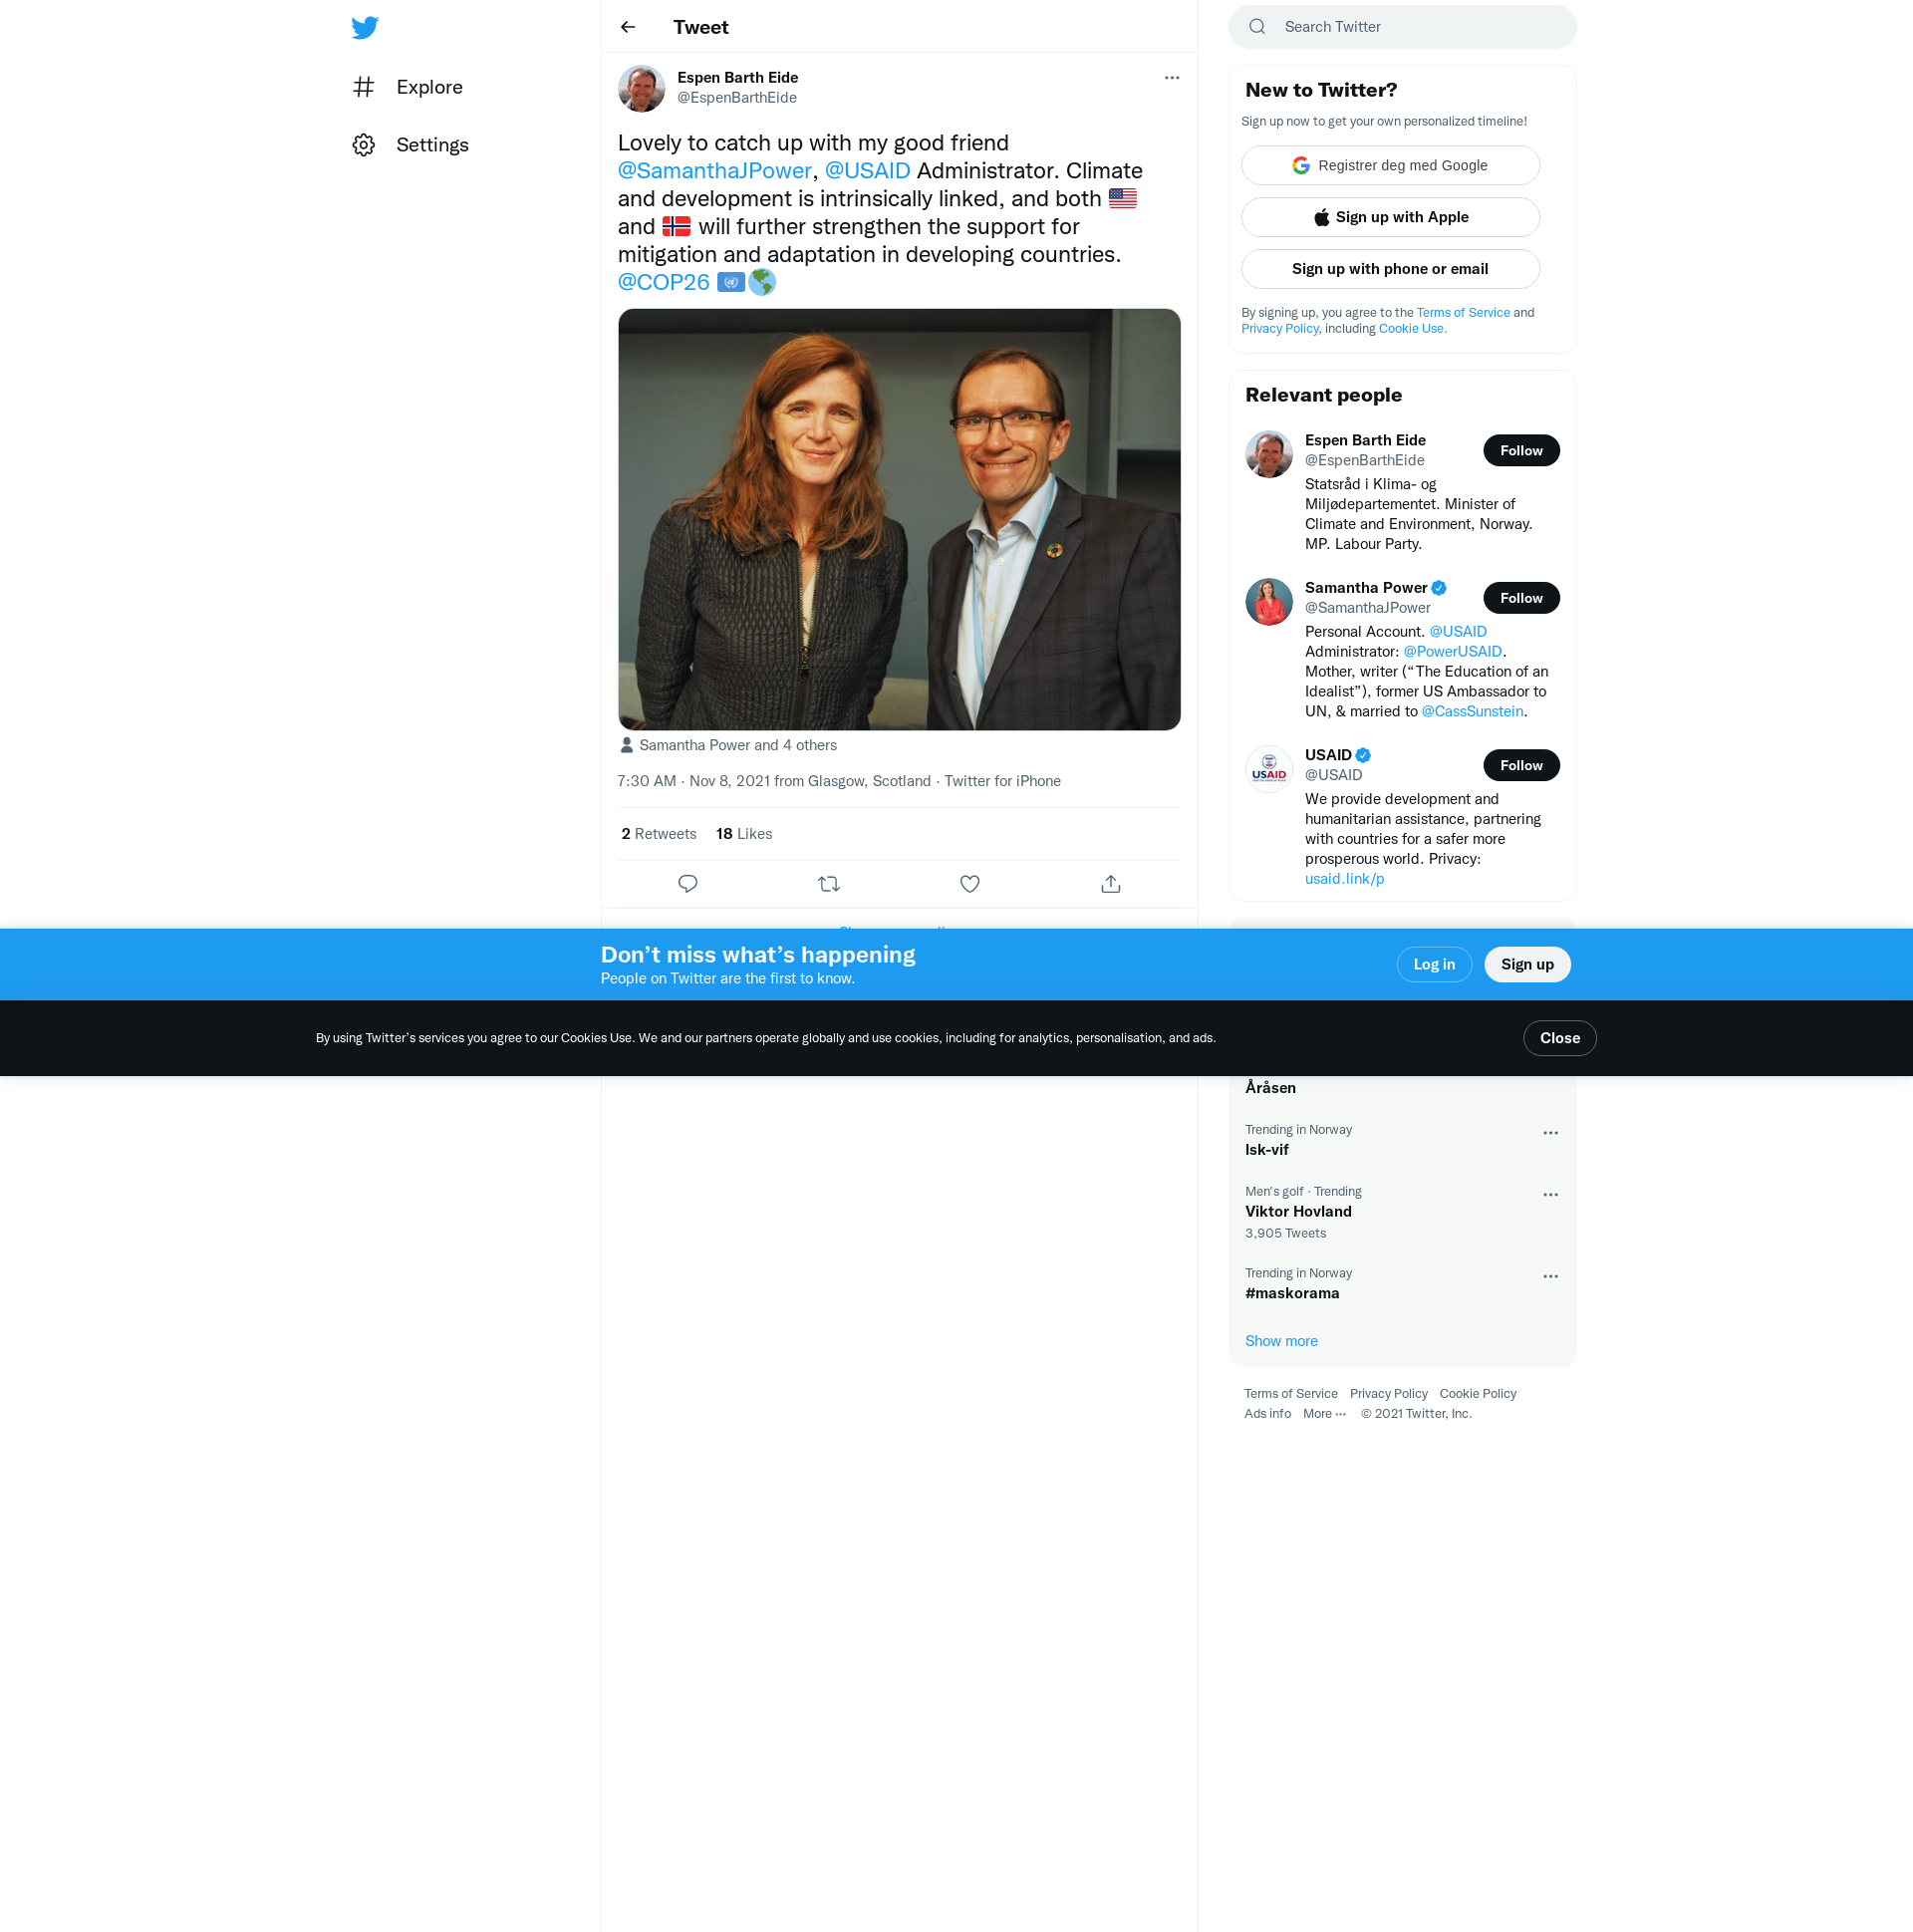Screen dimensions: 1913x1932
Task: Click the @EspenBarthEide handle on the tweet
Action: 737,98
